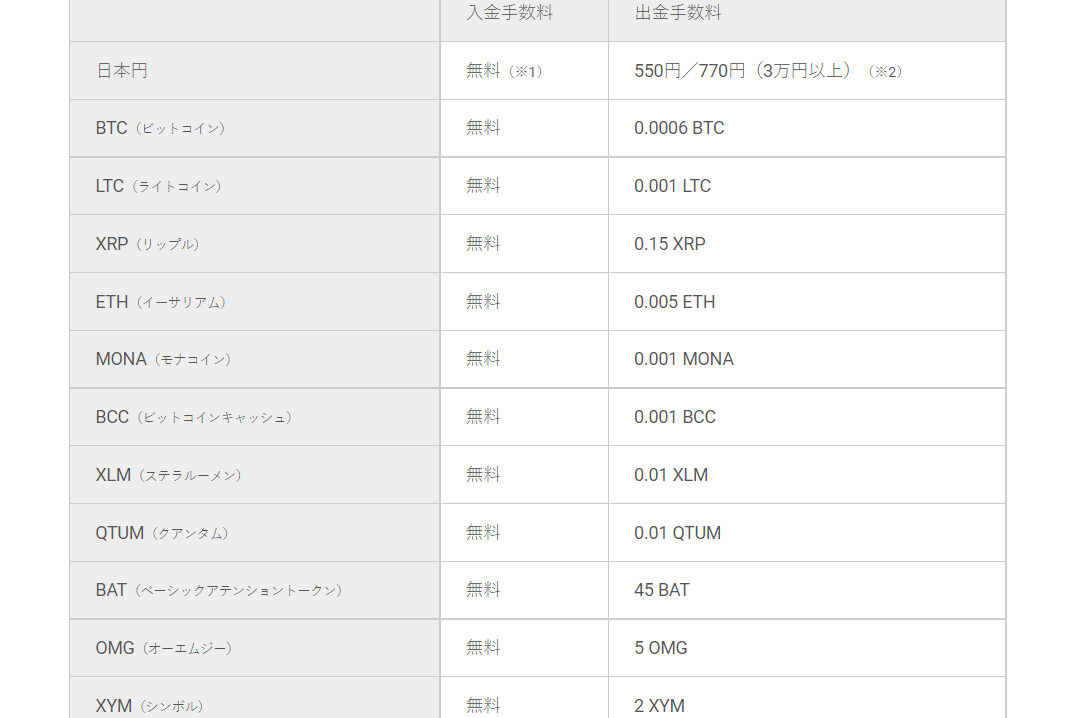
Task: Click the 0.0006 BTC fee value
Action: click(679, 128)
